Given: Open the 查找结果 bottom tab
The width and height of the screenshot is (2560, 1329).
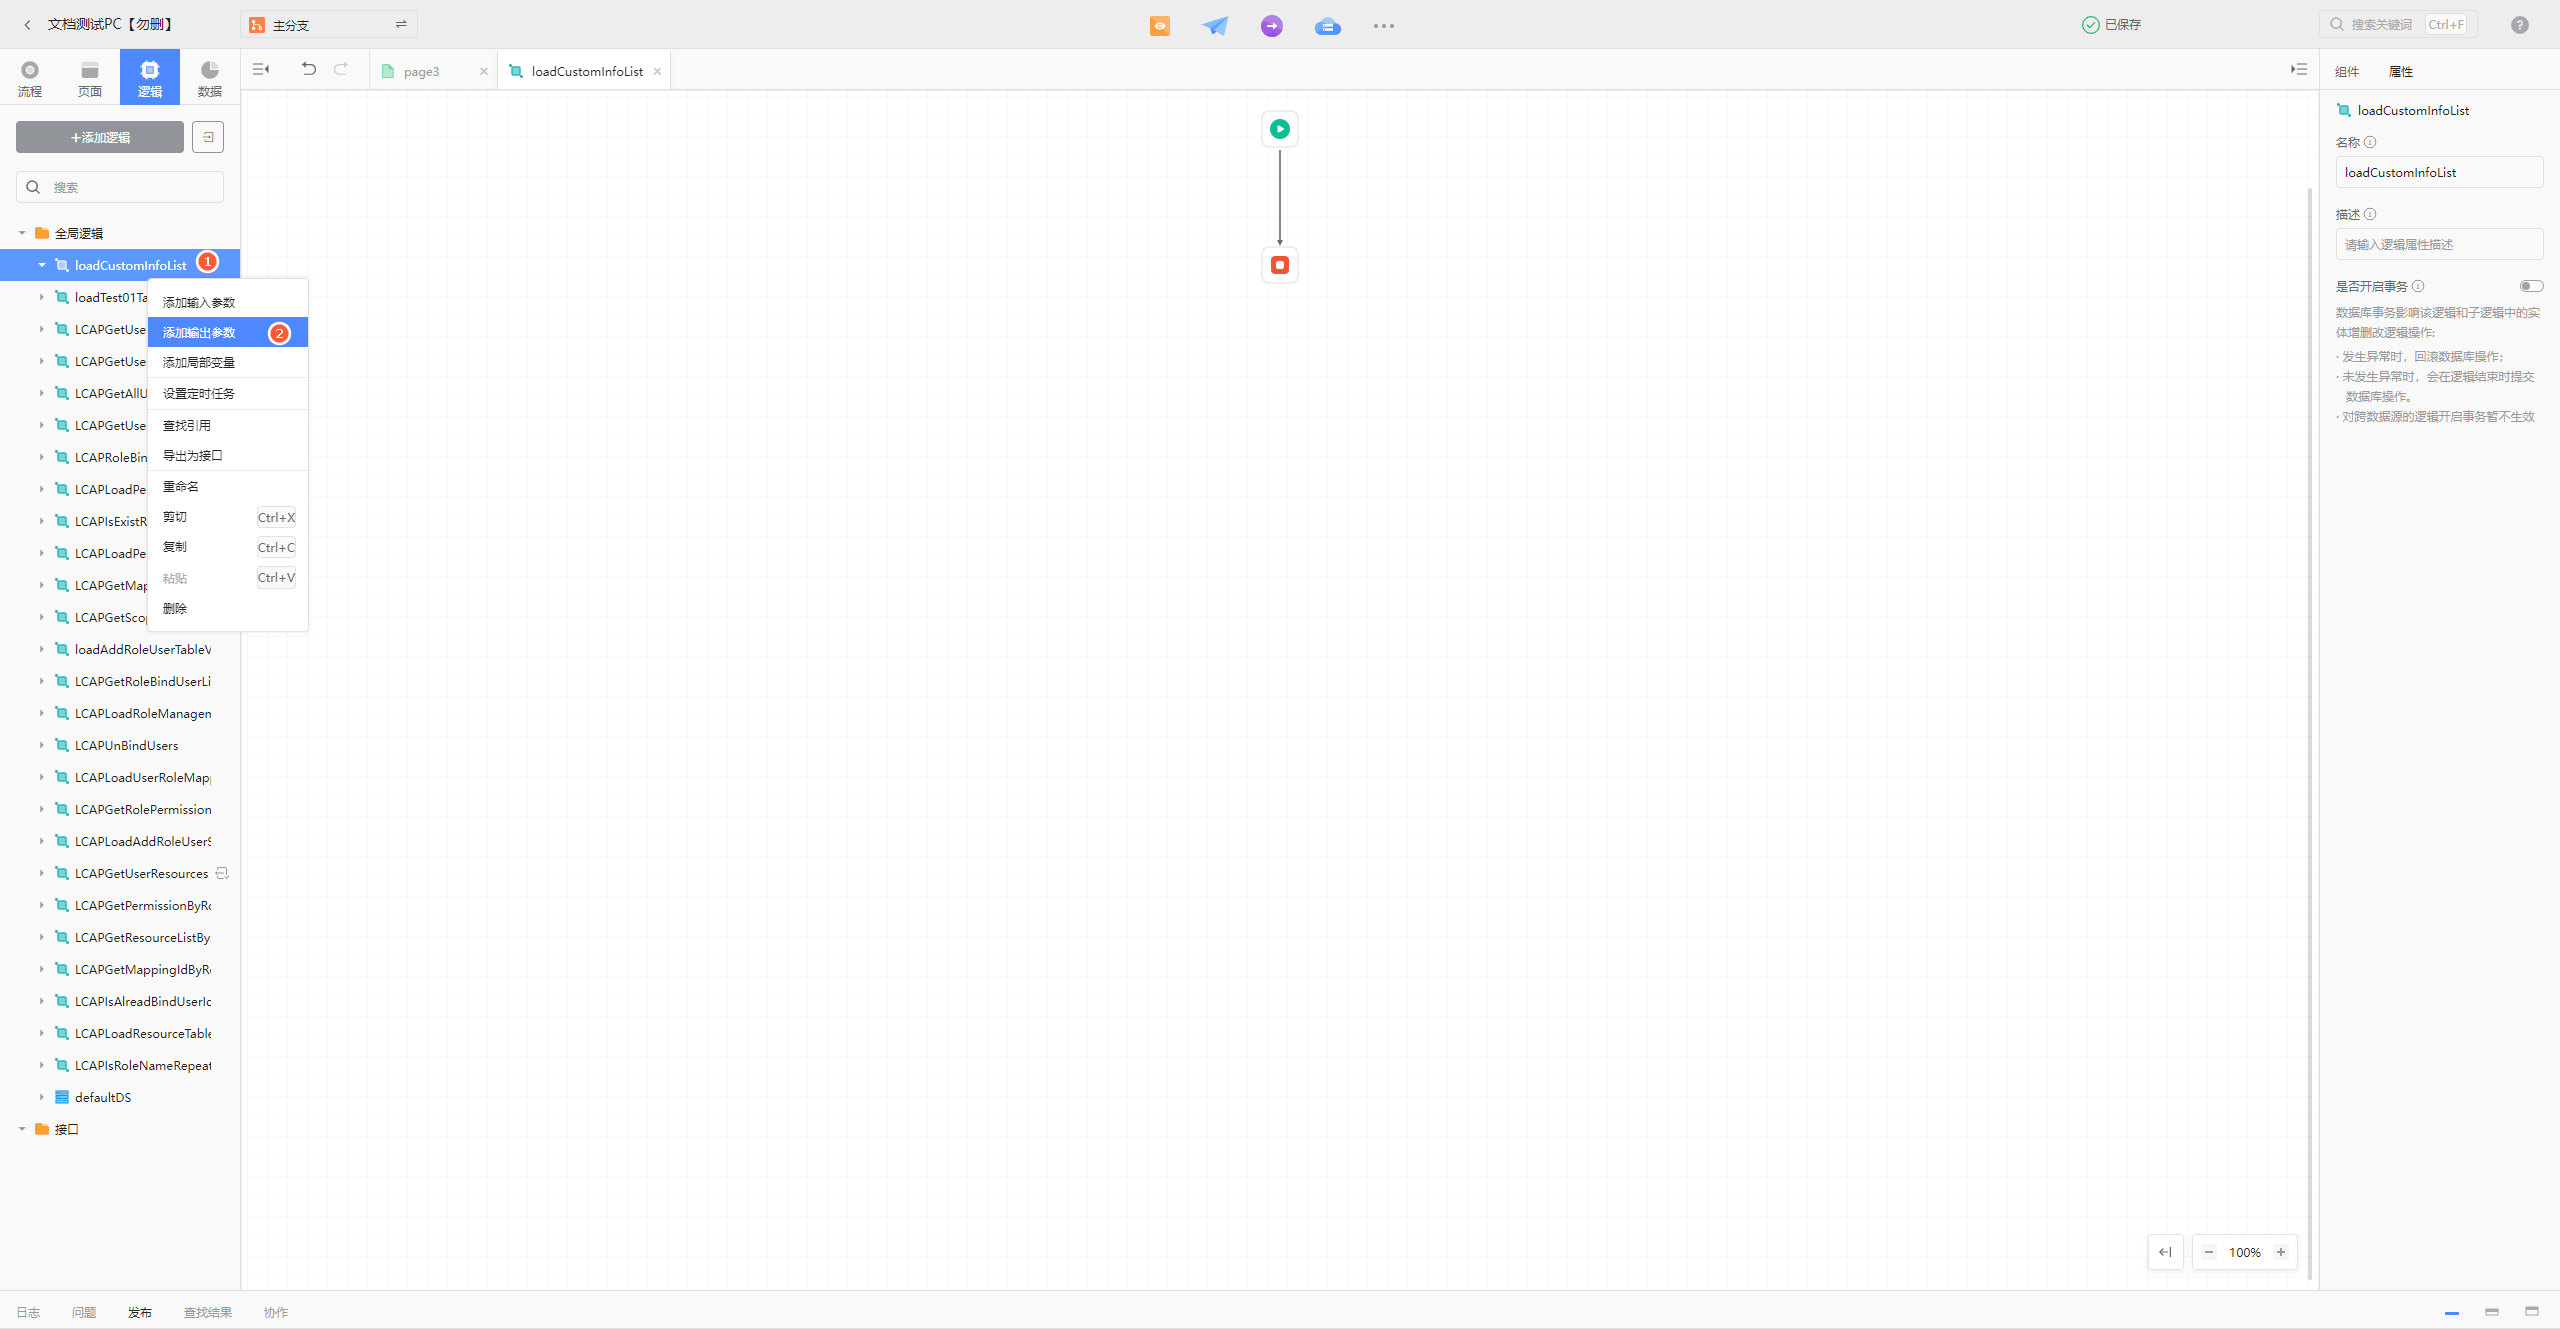Looking at the screenshot, I should click(208, 1312).
